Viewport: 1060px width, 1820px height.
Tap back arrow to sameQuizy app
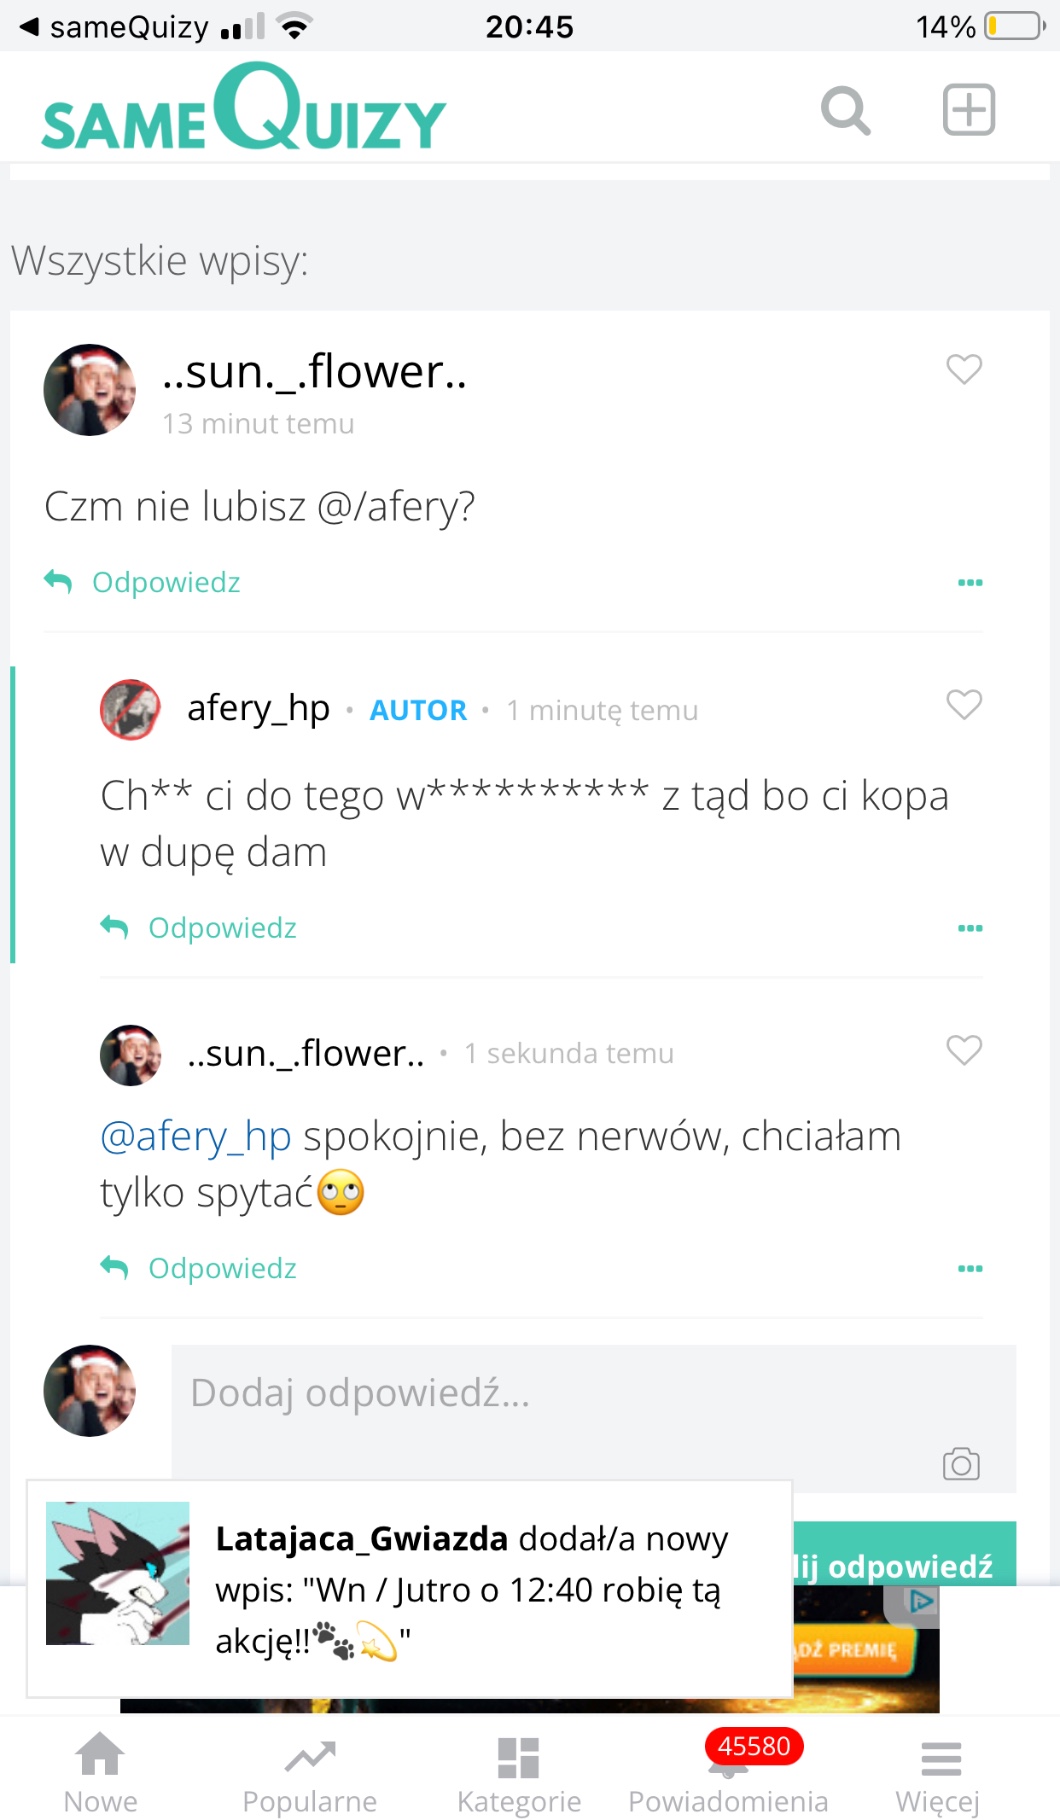coord(30,27)
